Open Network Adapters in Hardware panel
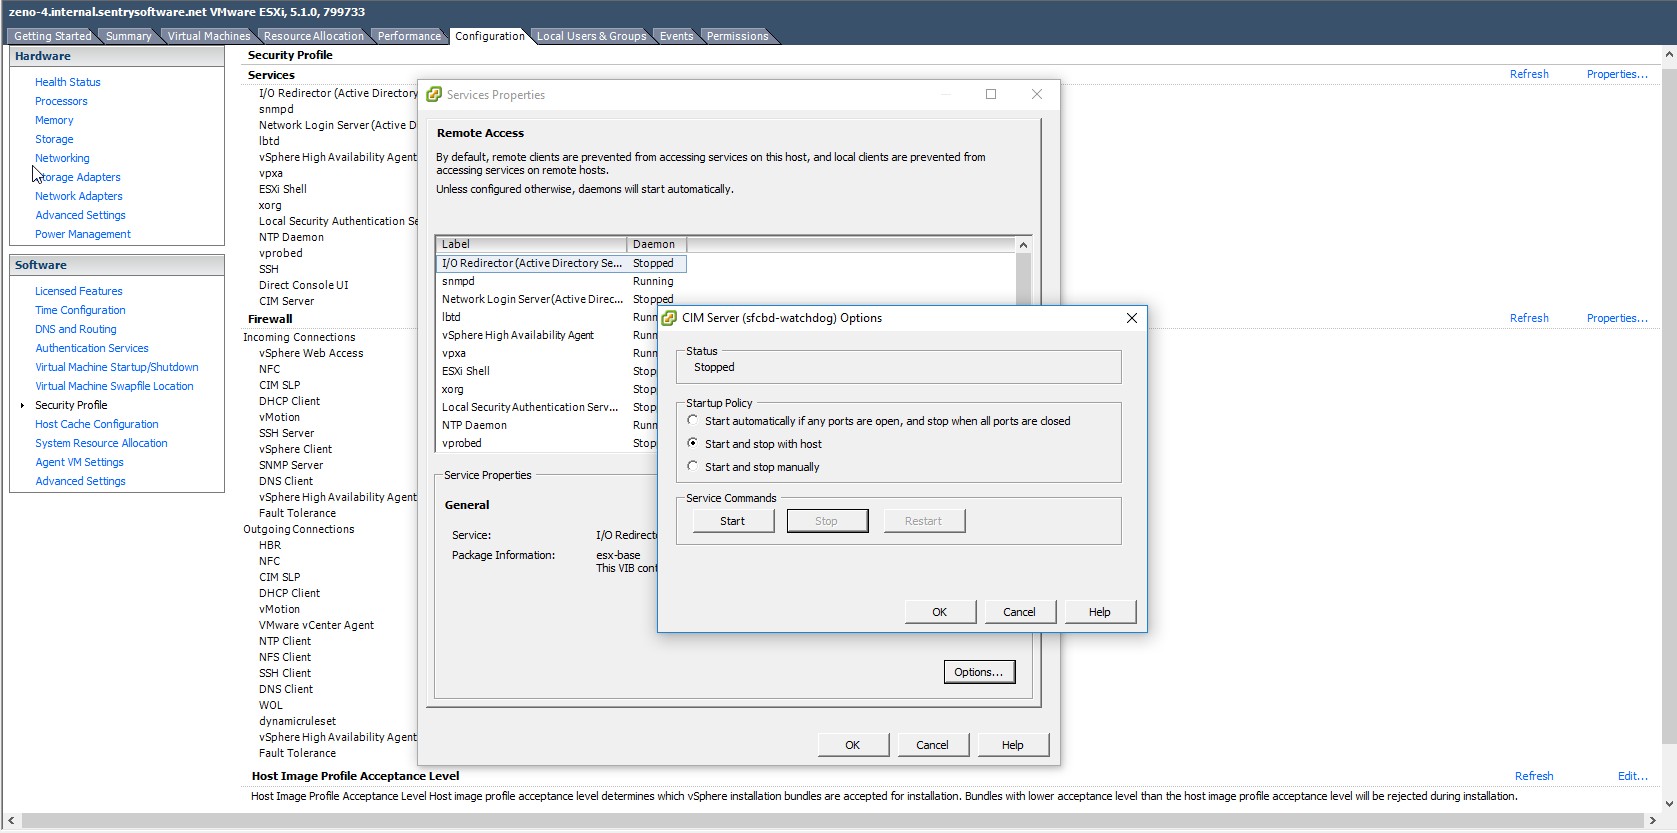The width and height of the screenshot is (1677, 833). [79, 196]
